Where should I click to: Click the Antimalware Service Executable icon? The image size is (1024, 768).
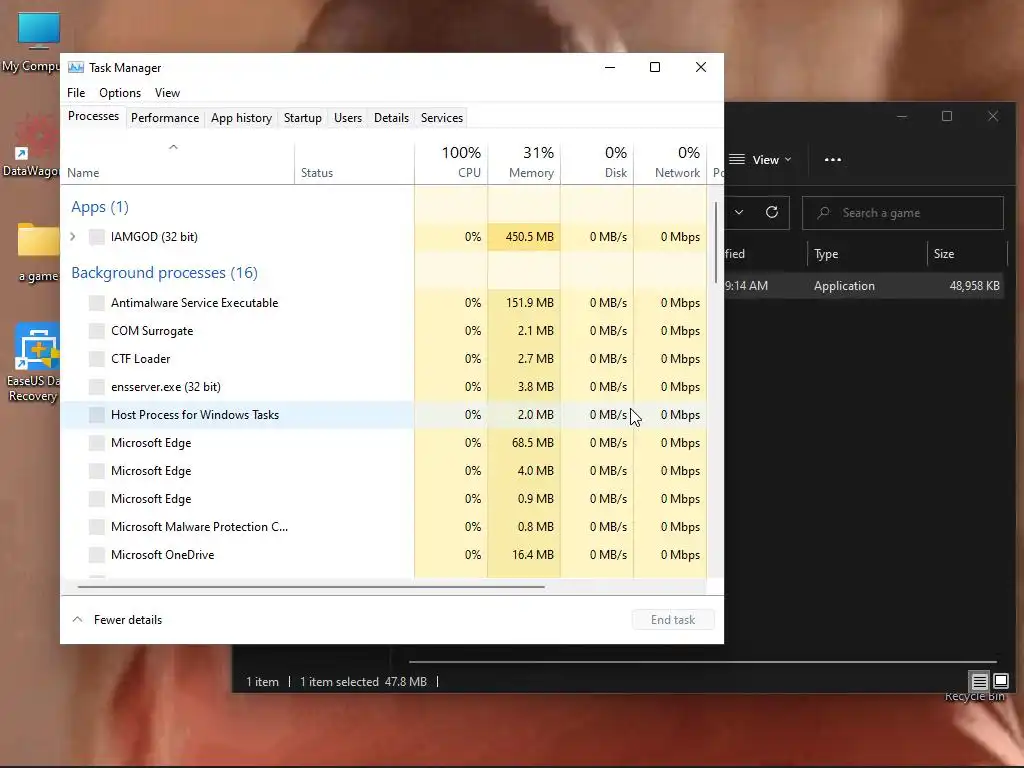[x=97, y=302]
